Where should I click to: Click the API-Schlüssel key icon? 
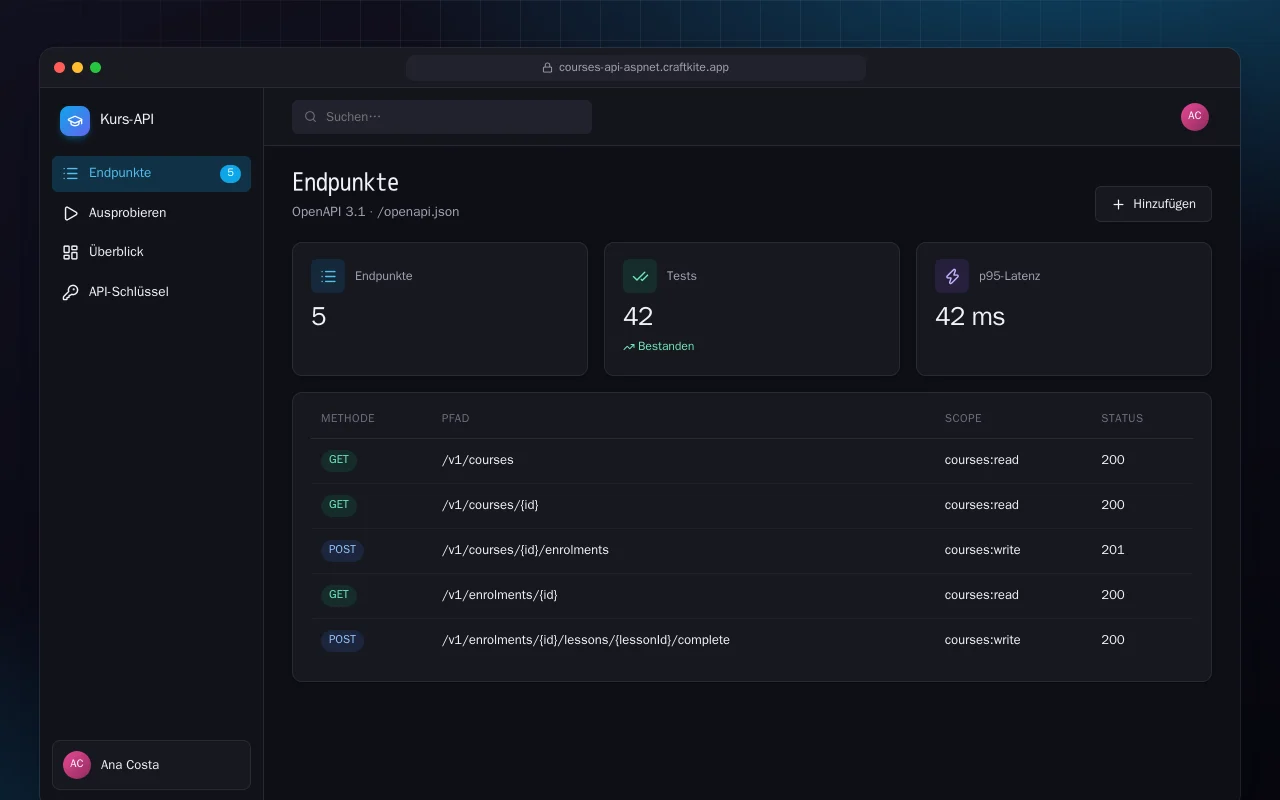click(70, 292)
